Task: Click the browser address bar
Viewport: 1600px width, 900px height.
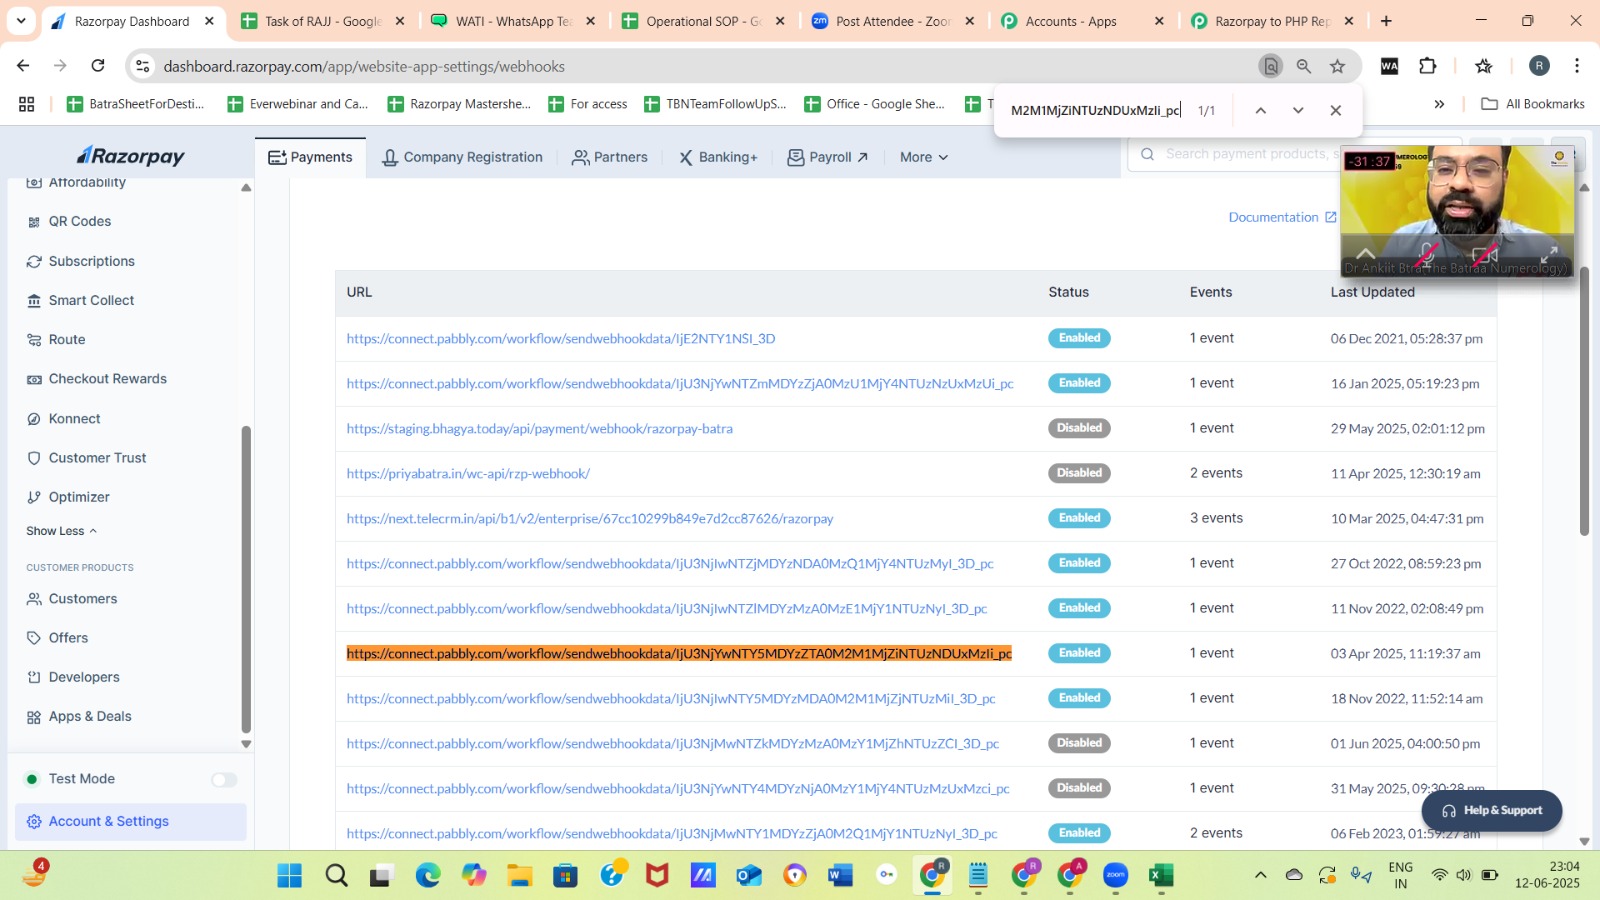Action: (700, 66)
